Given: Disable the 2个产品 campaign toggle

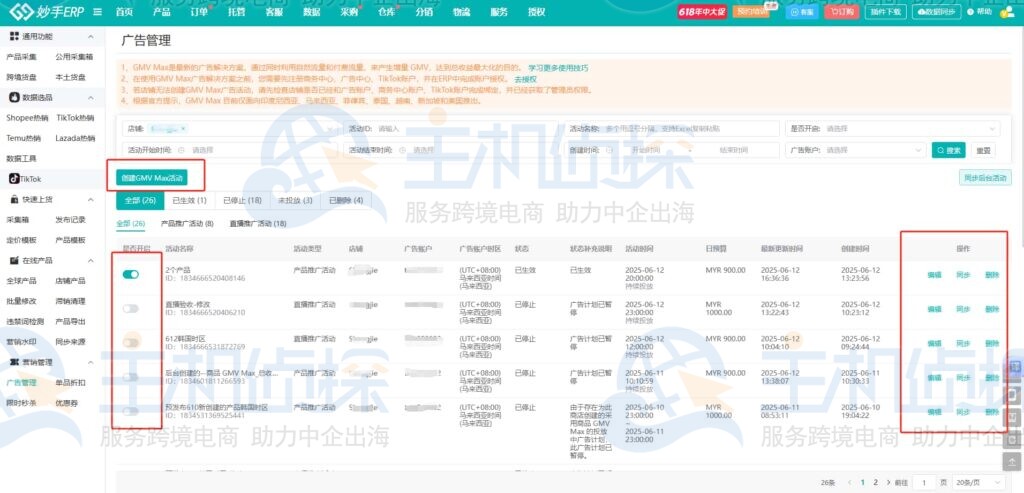Looking at the screenshot, I should (x=131, y=274).
